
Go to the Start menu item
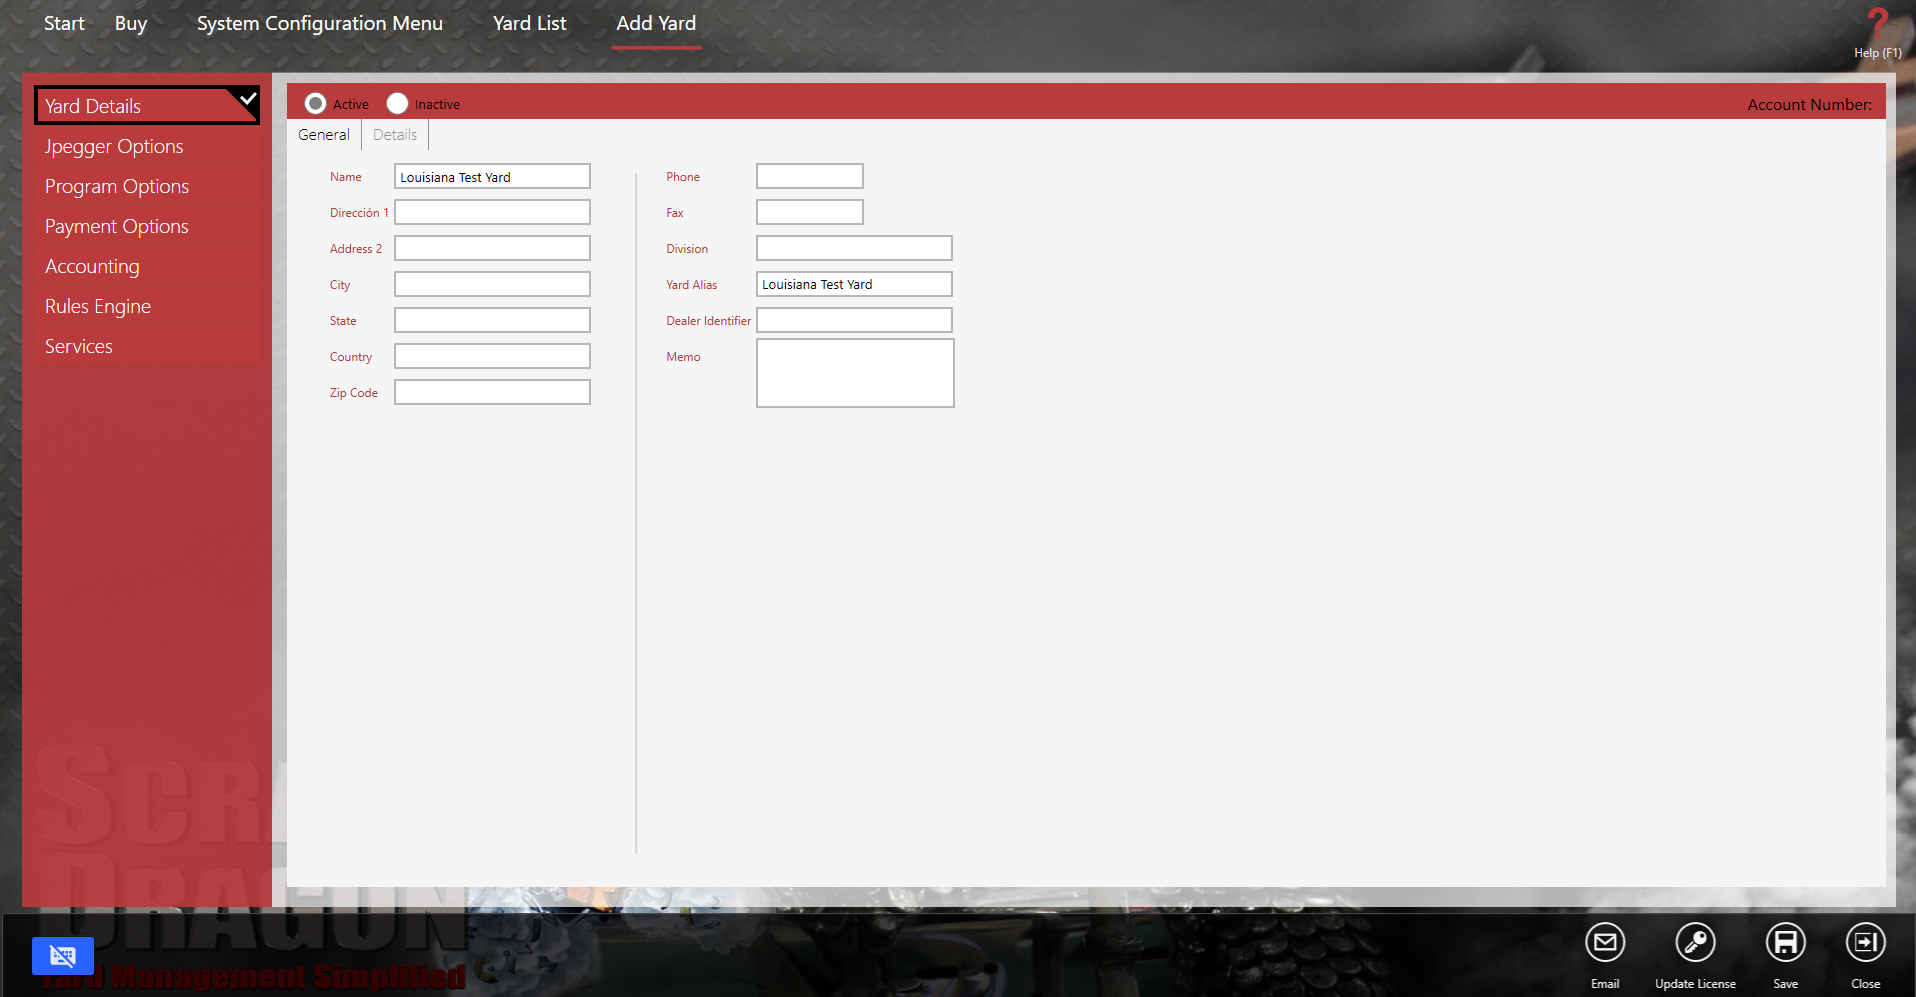tap(64, 23)
